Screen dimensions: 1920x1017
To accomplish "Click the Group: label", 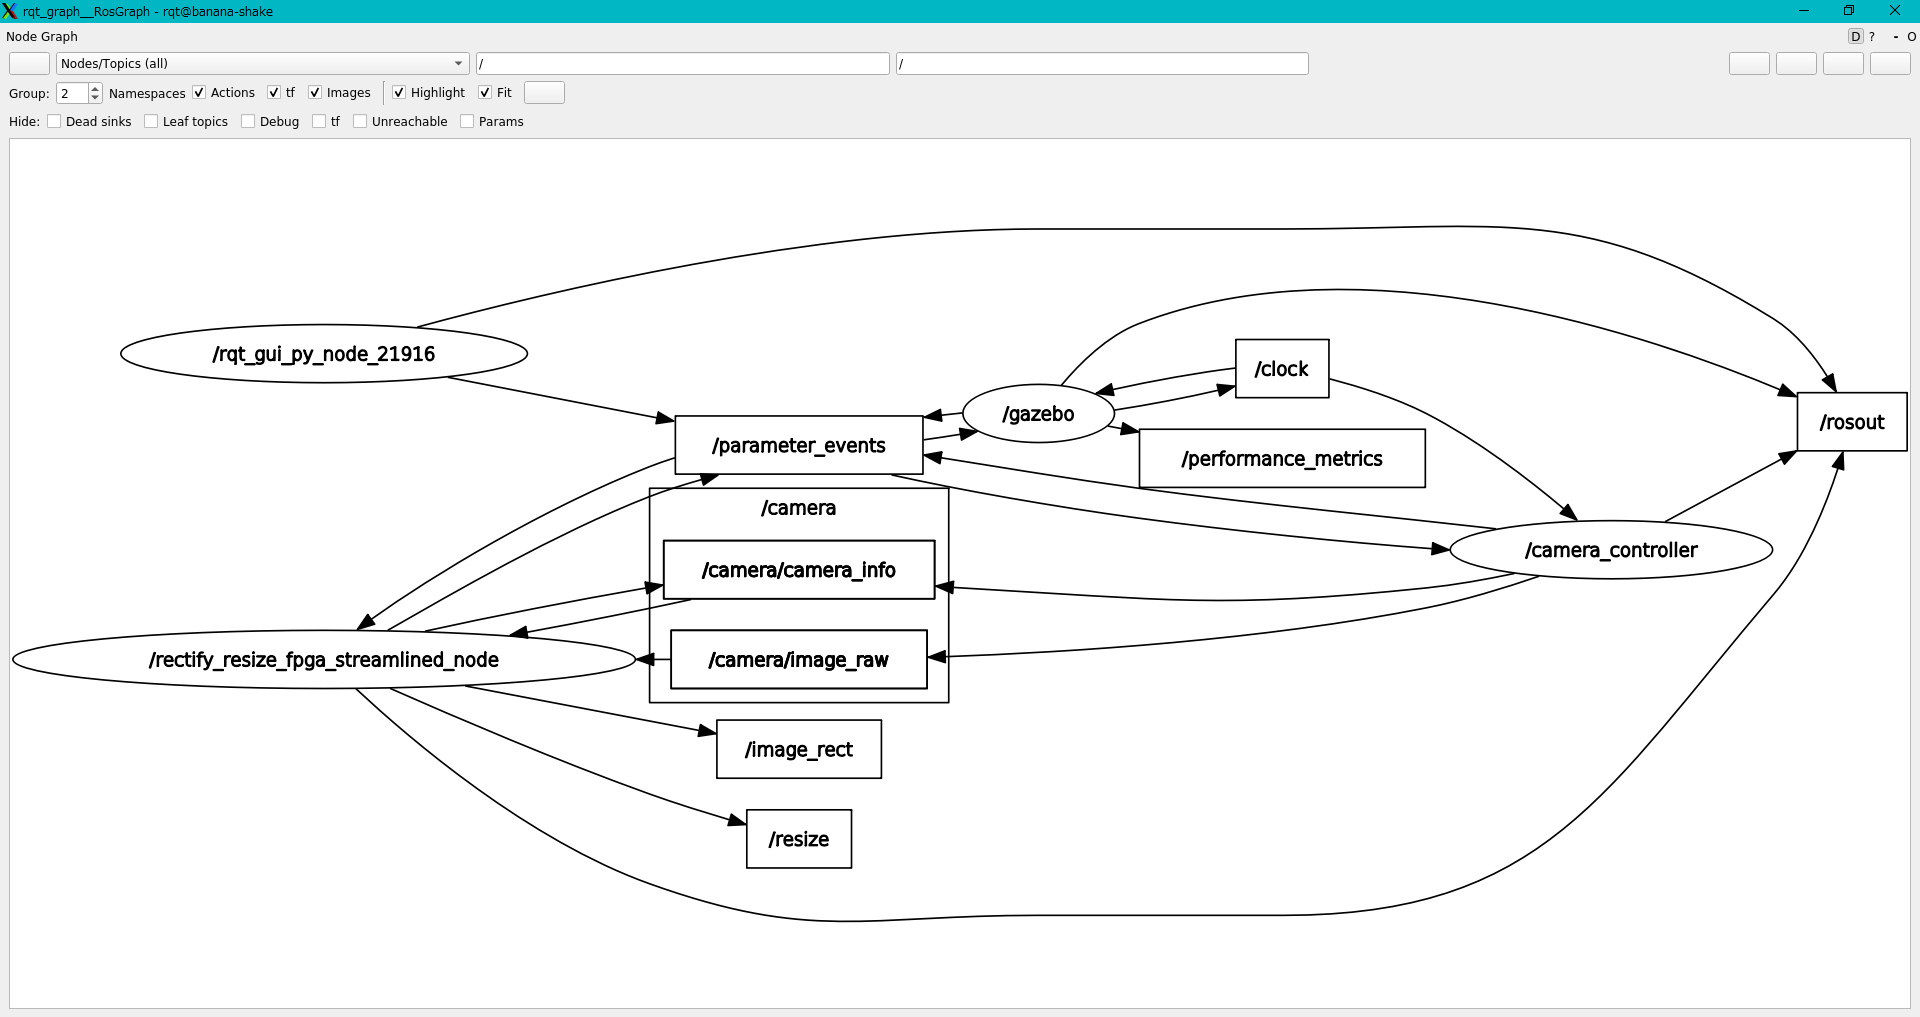I will (29, 93).
